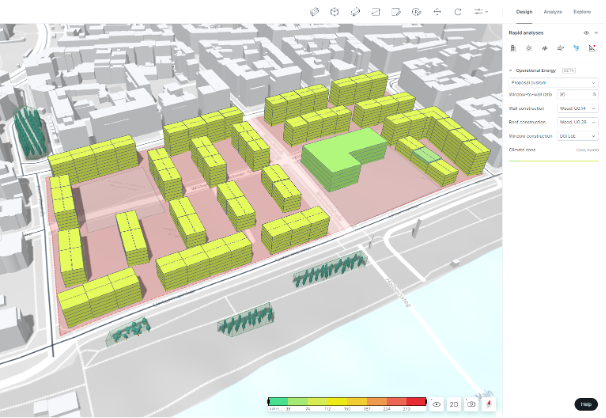Click the compass north arrow icon

coord(489,404)
